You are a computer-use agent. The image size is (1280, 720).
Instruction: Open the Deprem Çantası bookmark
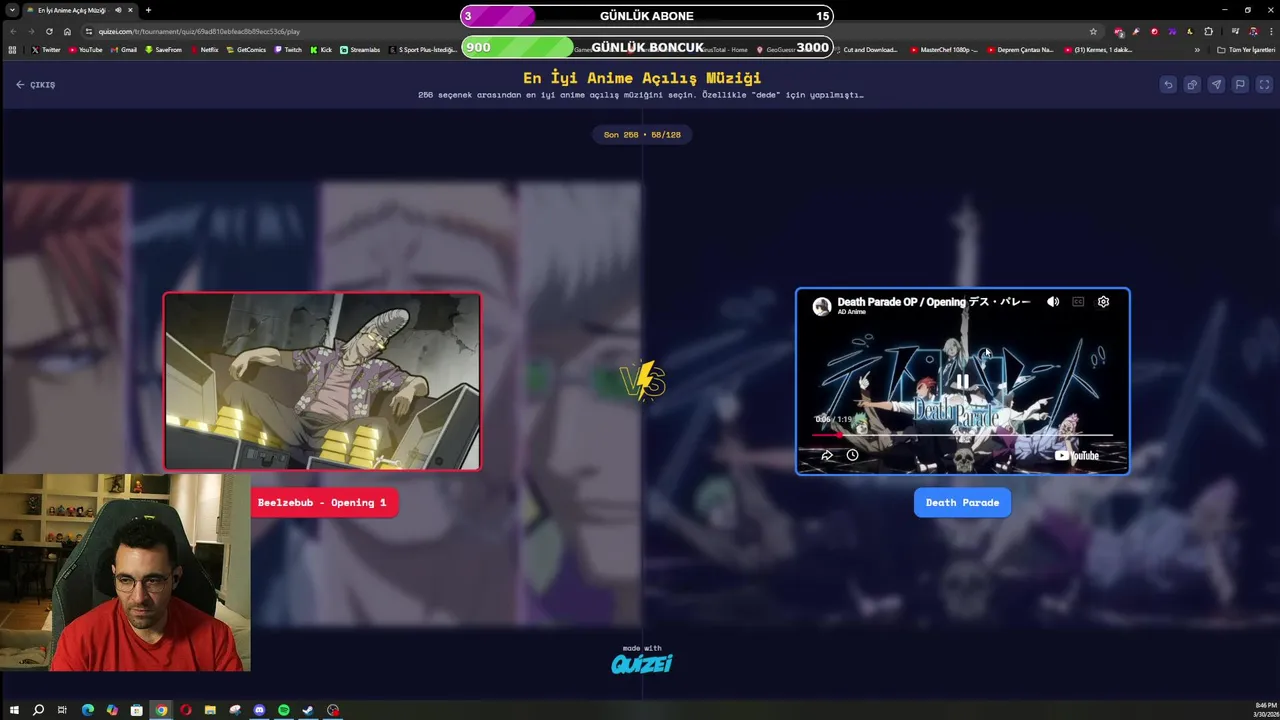point(1020,49)
